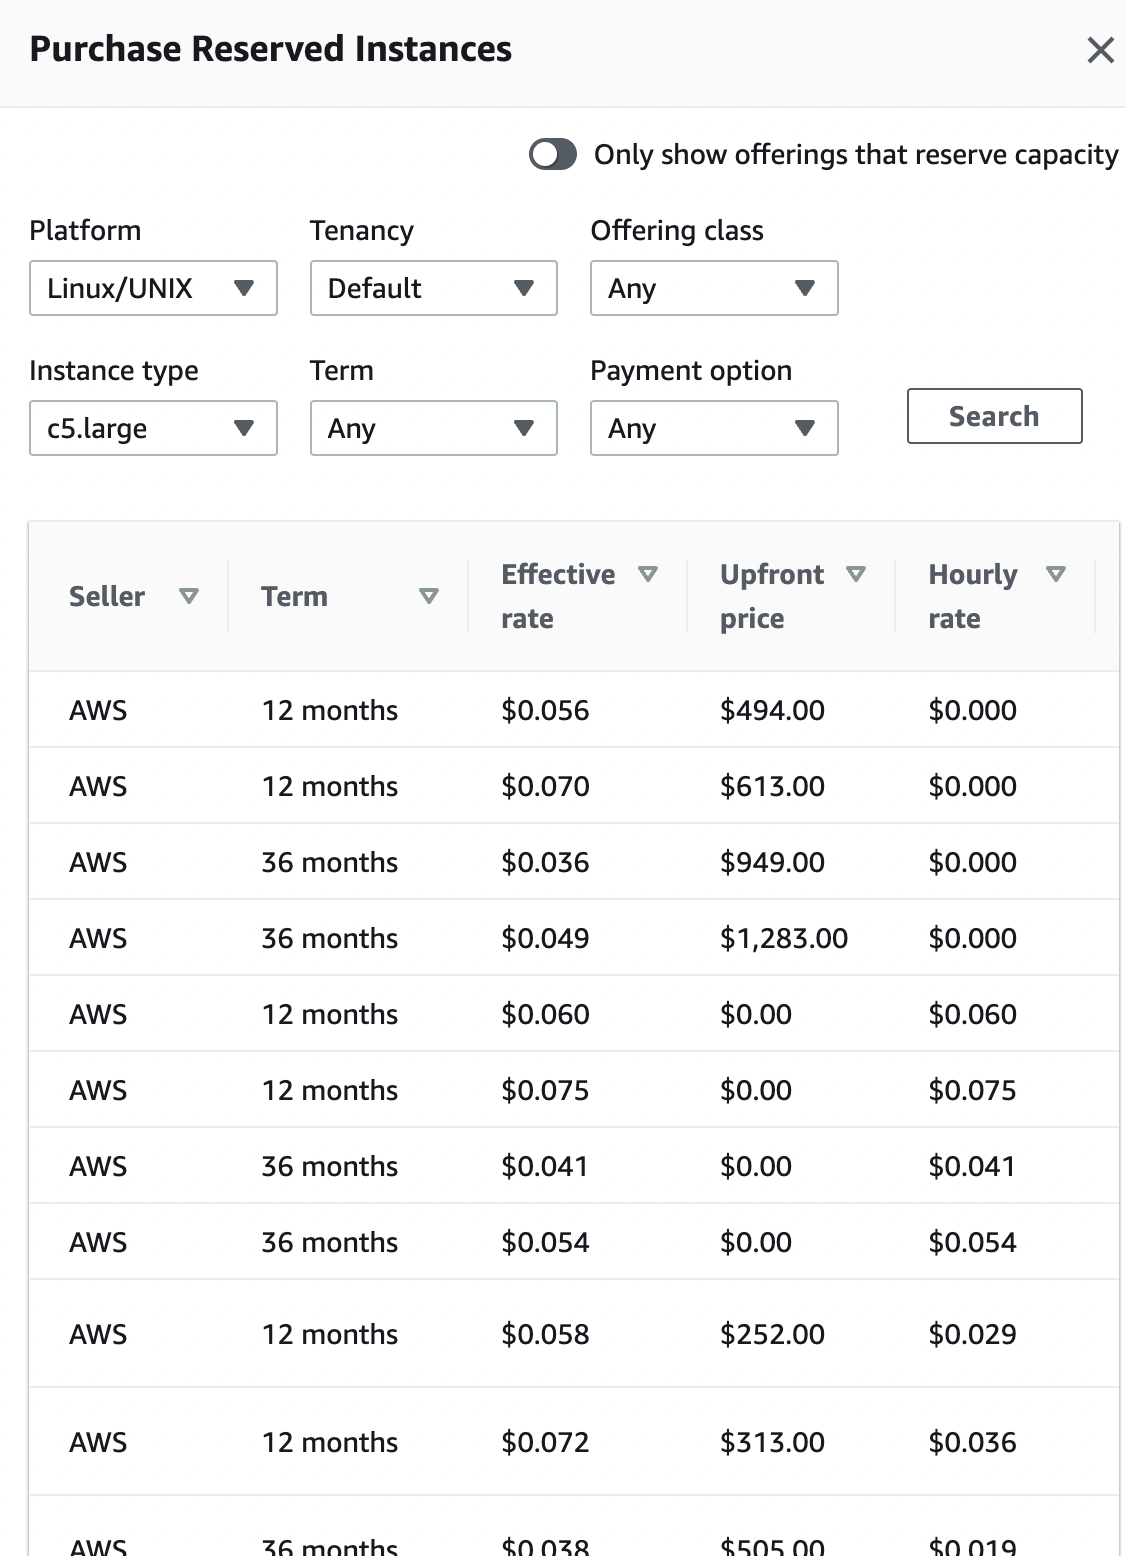Click the $0.060 hourly rate cell
Viewport: 1126px width, 1556px height.
tap(972, 1014)
